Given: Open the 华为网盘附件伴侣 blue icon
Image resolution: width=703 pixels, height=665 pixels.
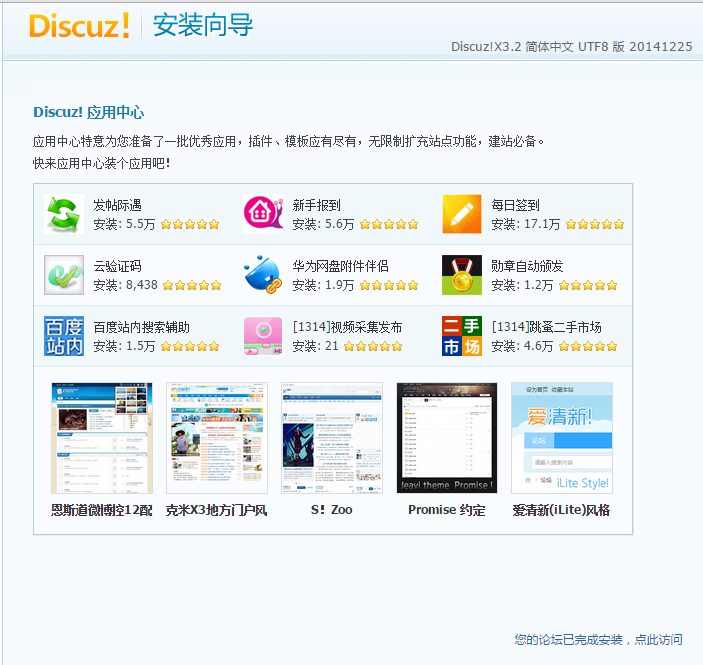Looking at the screenshot, I should tap(263, 275).
